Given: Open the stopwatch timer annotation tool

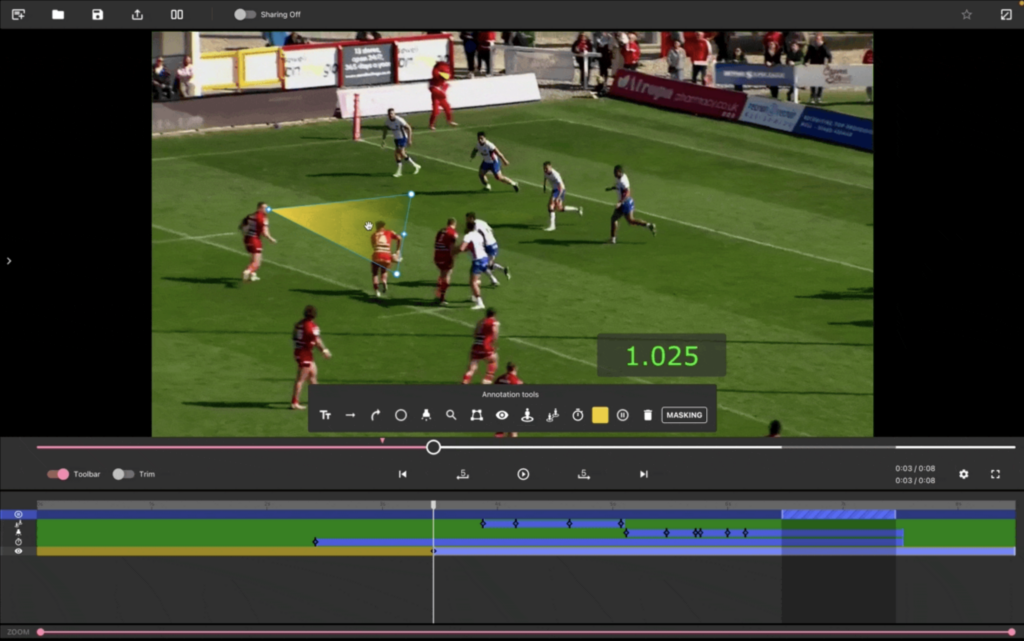Looking at the screenshot, I should point(577,414).
